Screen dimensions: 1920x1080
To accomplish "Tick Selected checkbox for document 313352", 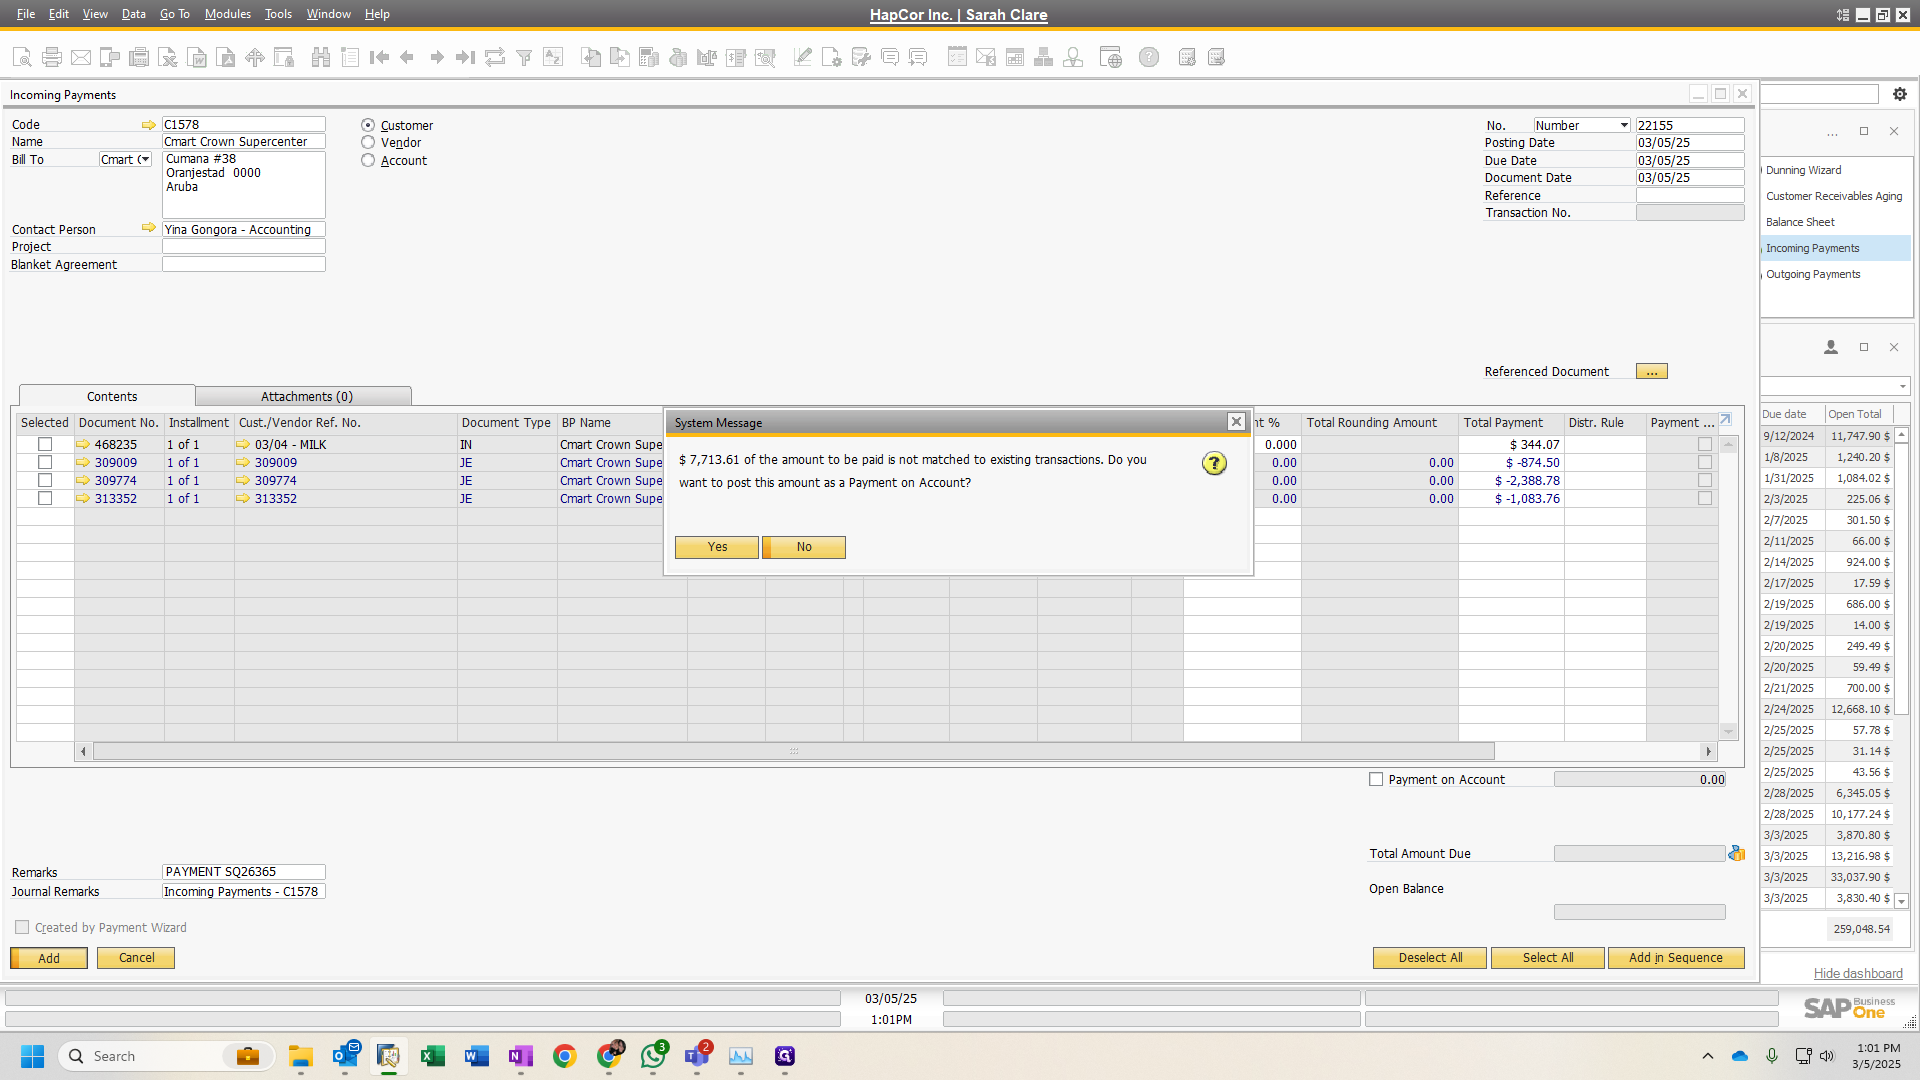I will pos(45,498).
